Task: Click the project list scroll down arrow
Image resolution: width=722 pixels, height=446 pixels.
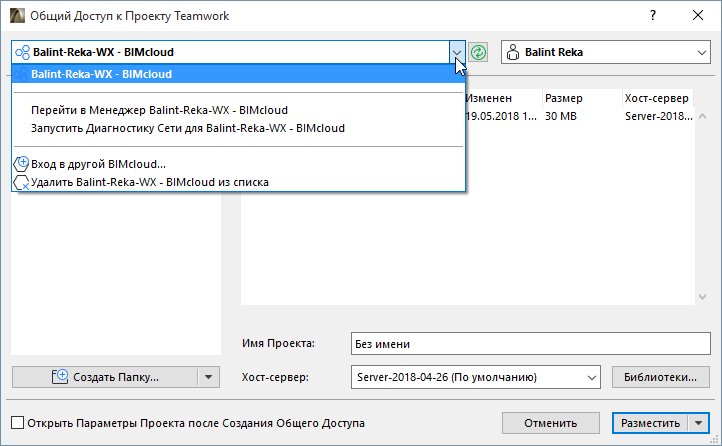Action: tap(703, 297)
